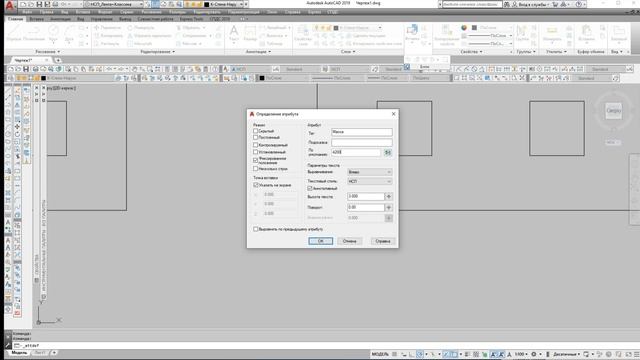Click the pick angle button beside Поворот
Screen dimensions: 640x360
click(x=389, y=207)
